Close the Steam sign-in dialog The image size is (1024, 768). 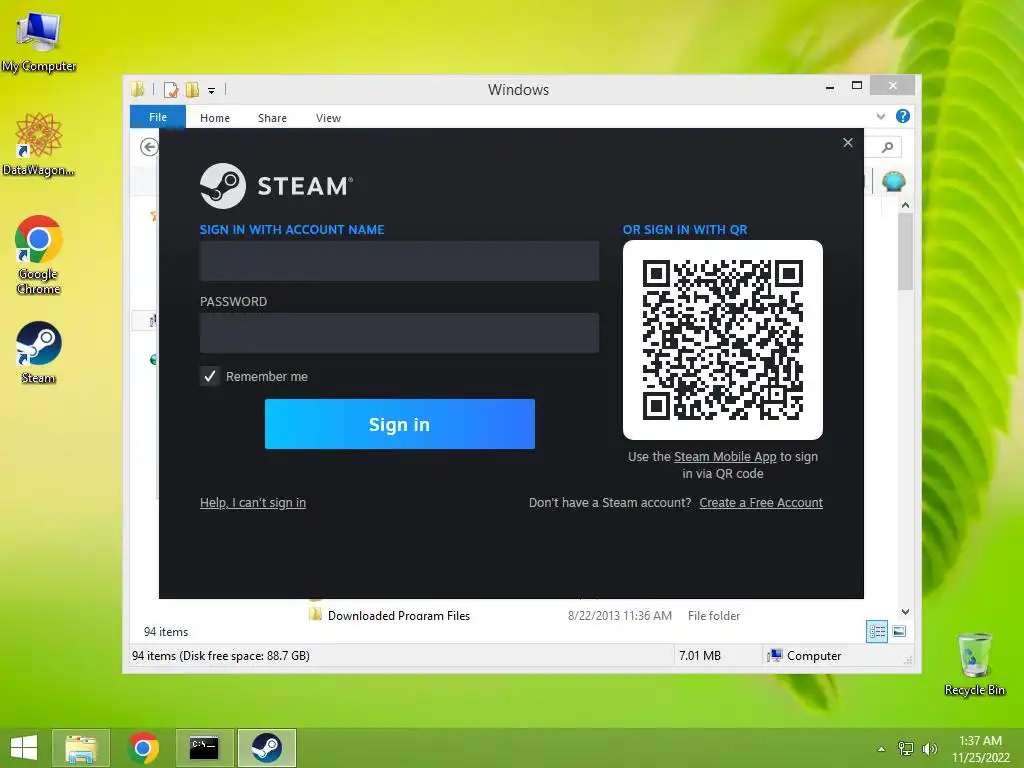click(848, 142)
